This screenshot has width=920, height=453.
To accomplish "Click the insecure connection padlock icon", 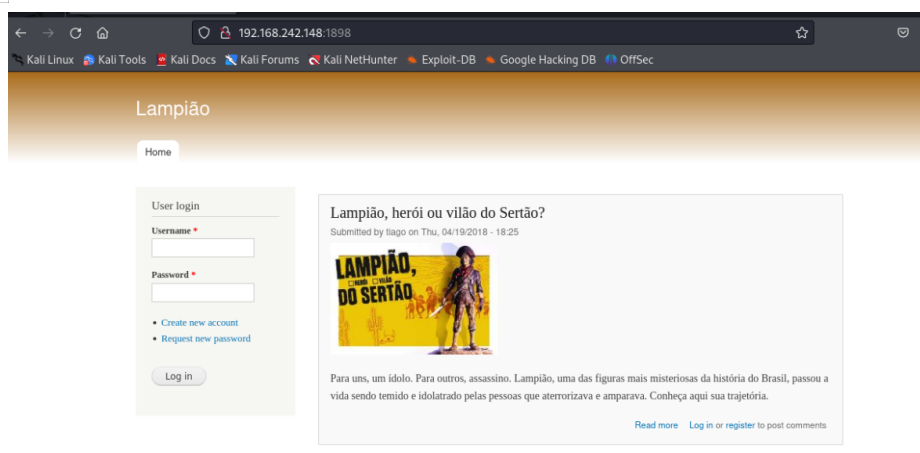I will click(225, 33).
